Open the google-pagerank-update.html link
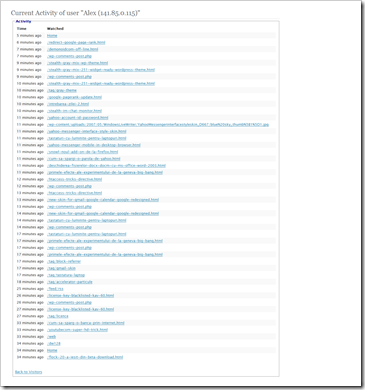This screenshot has width=365, height=390. [74, 97]
